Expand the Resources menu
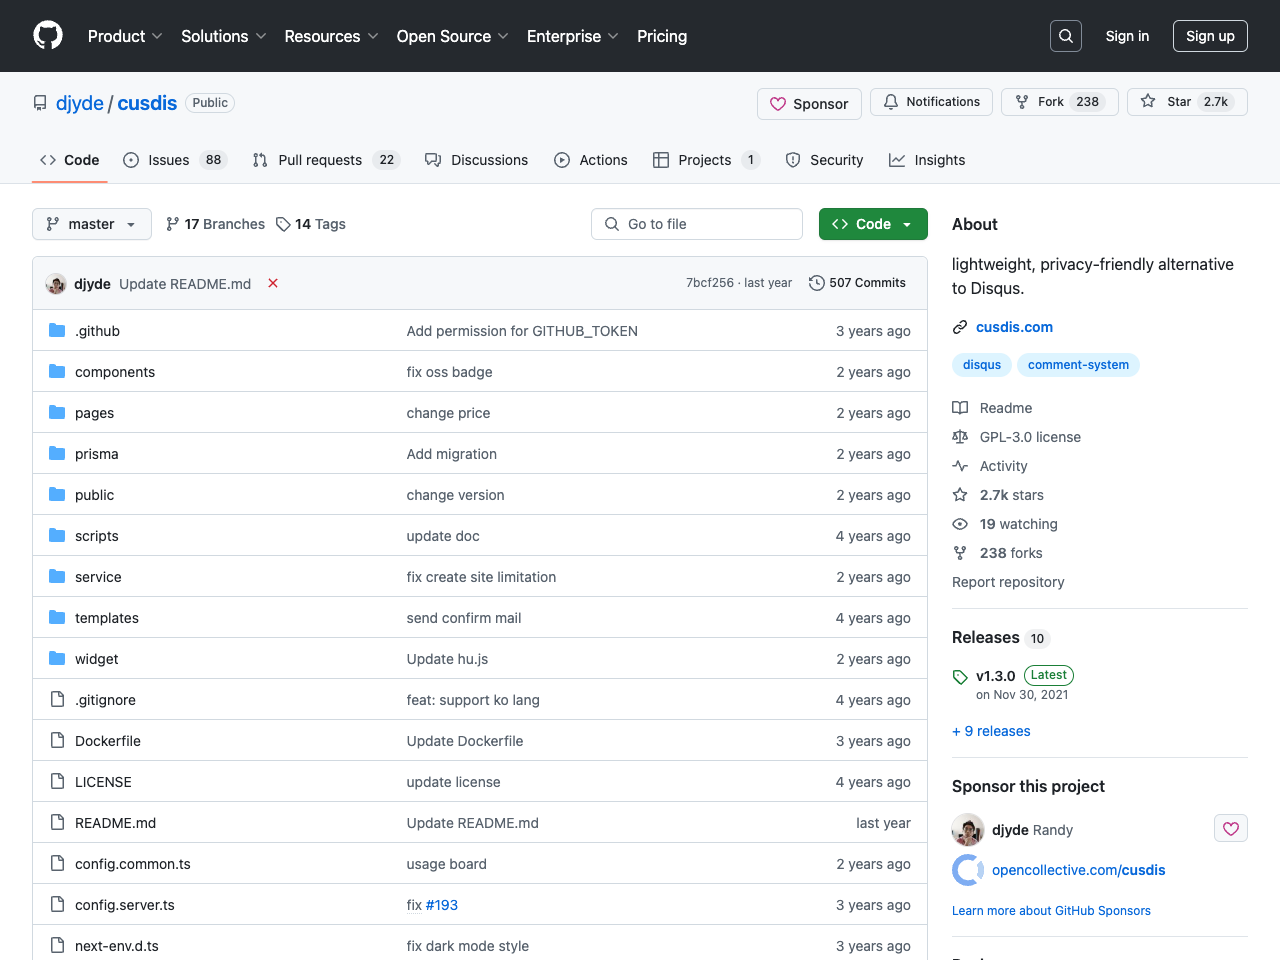Screen dimensions: 1280x960 pos(331,36)
